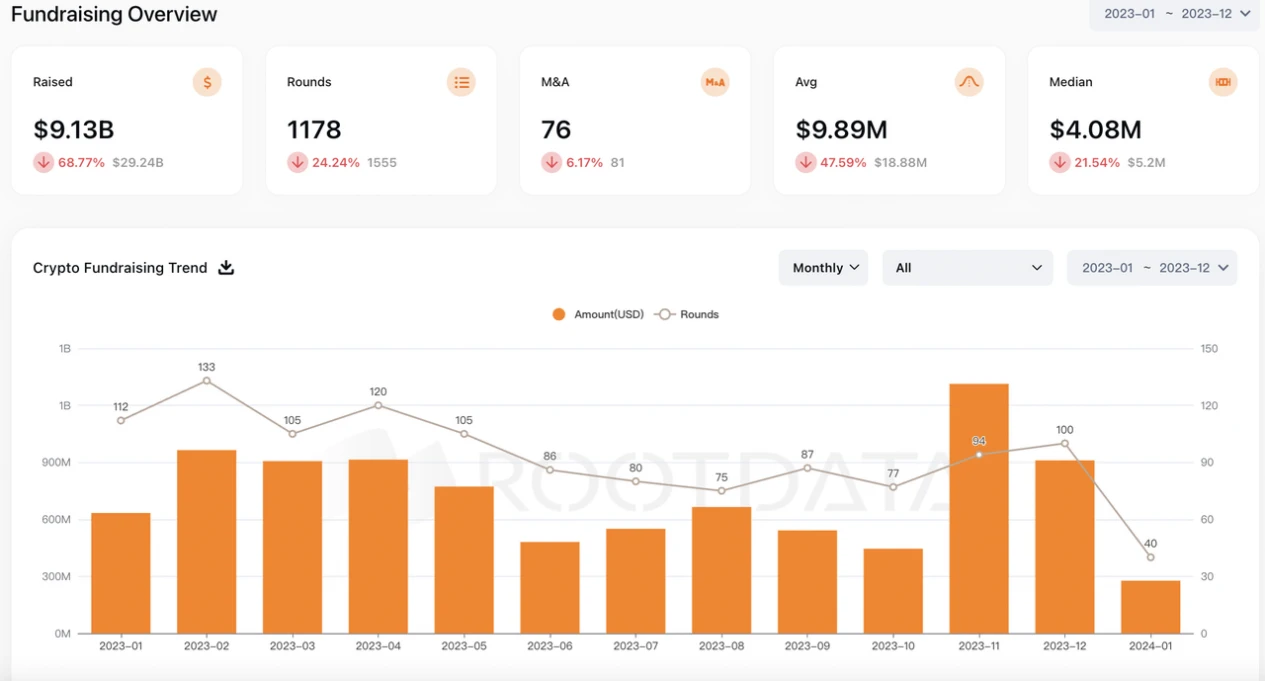
Task: Click the list icon on Rounds card
Action: pos(461,82)
